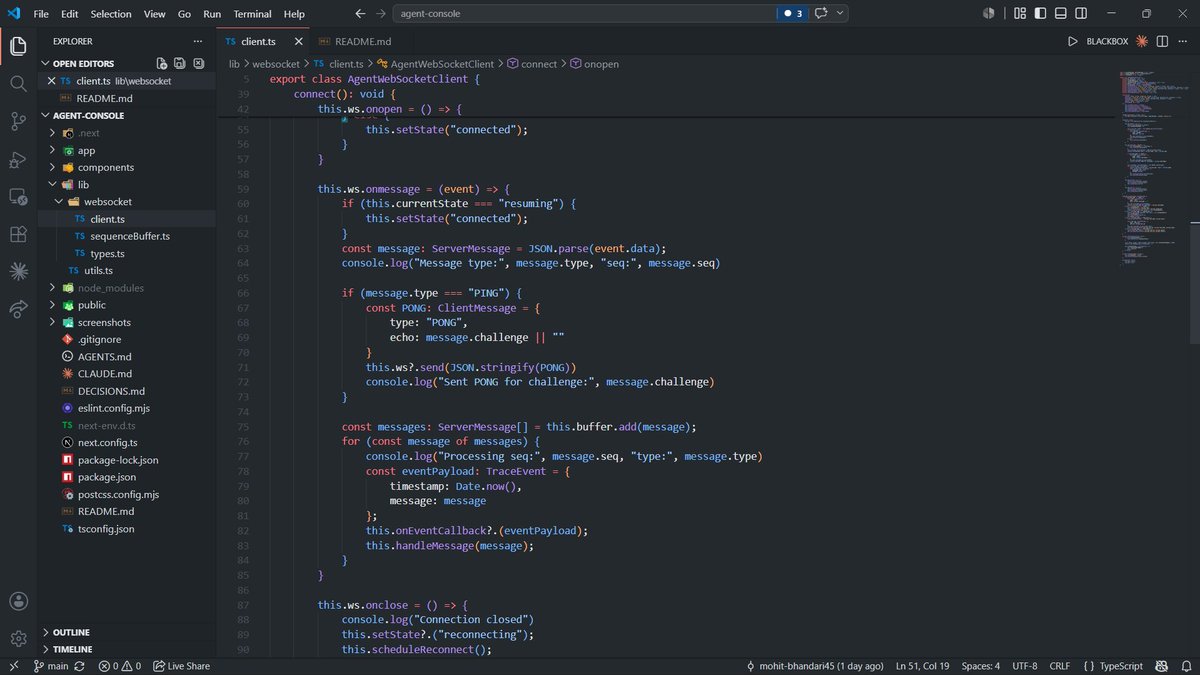Open the Run and Debug view
Screen dimensions: 1200x675
[x=18, y=159]
